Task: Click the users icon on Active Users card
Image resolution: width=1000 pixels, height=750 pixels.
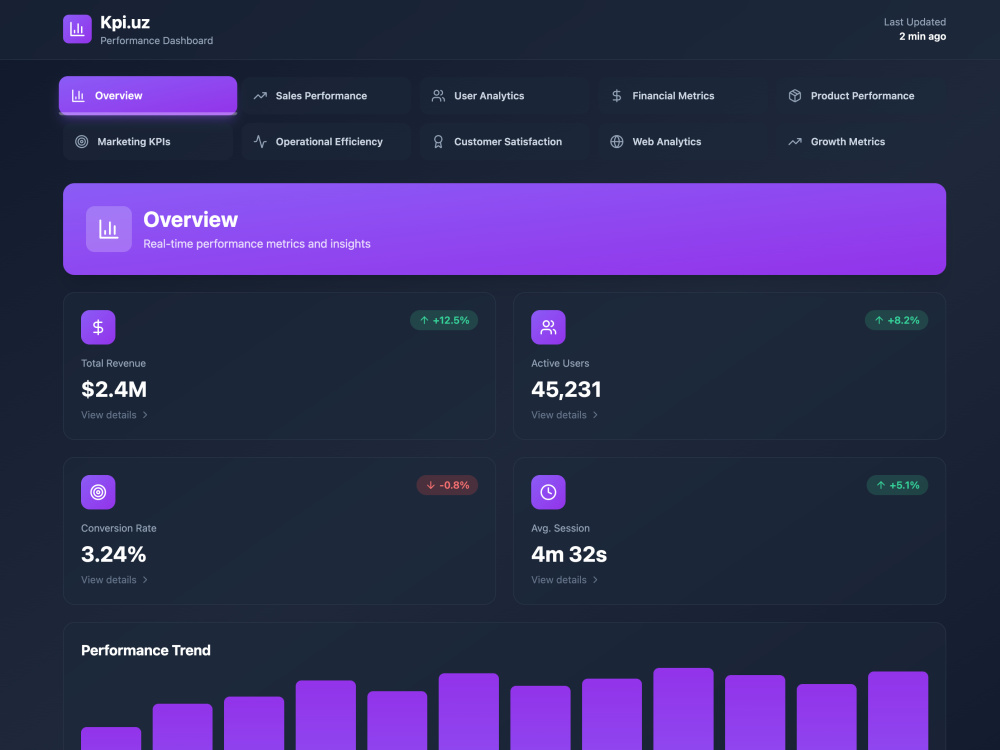Action: tap(548, 327)
